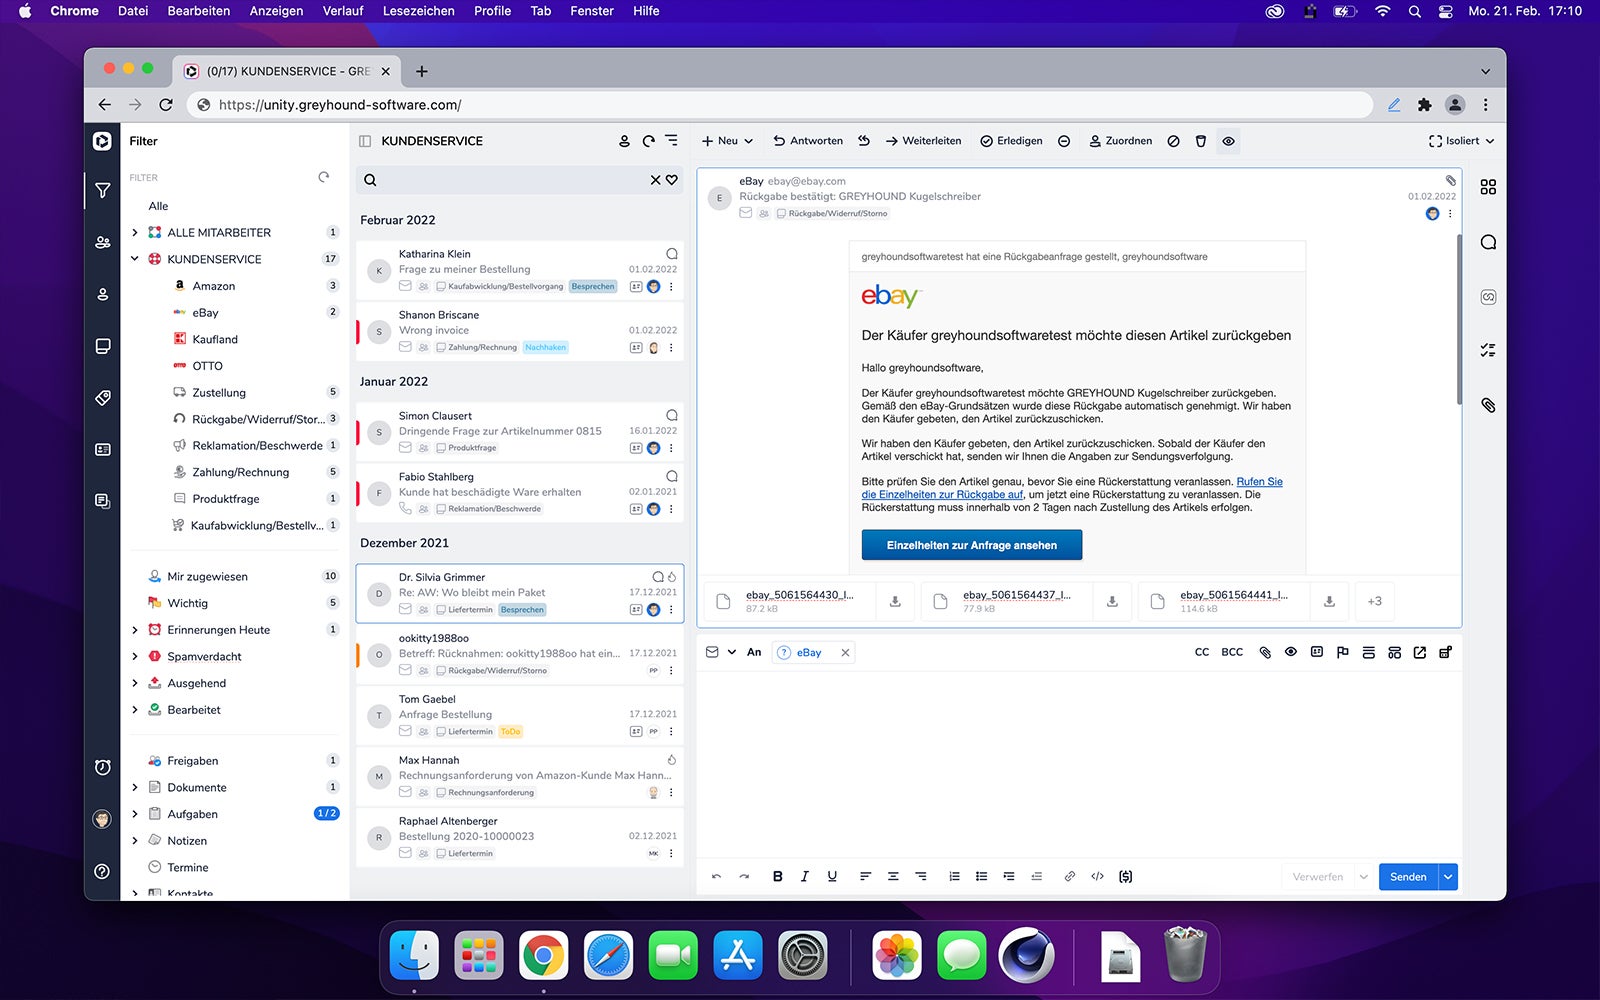Download attachment ebay_5061564430
The image size is (1600, 1000).
tap(895, 601)
